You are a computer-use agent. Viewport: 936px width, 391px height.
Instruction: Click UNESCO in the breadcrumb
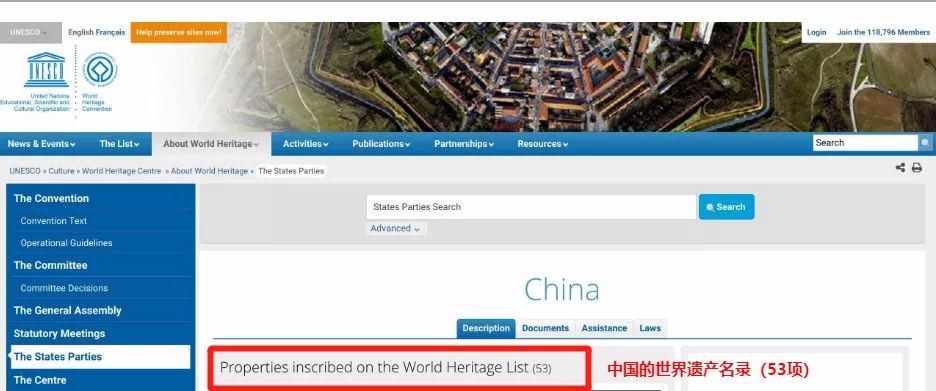pos(24,171)
